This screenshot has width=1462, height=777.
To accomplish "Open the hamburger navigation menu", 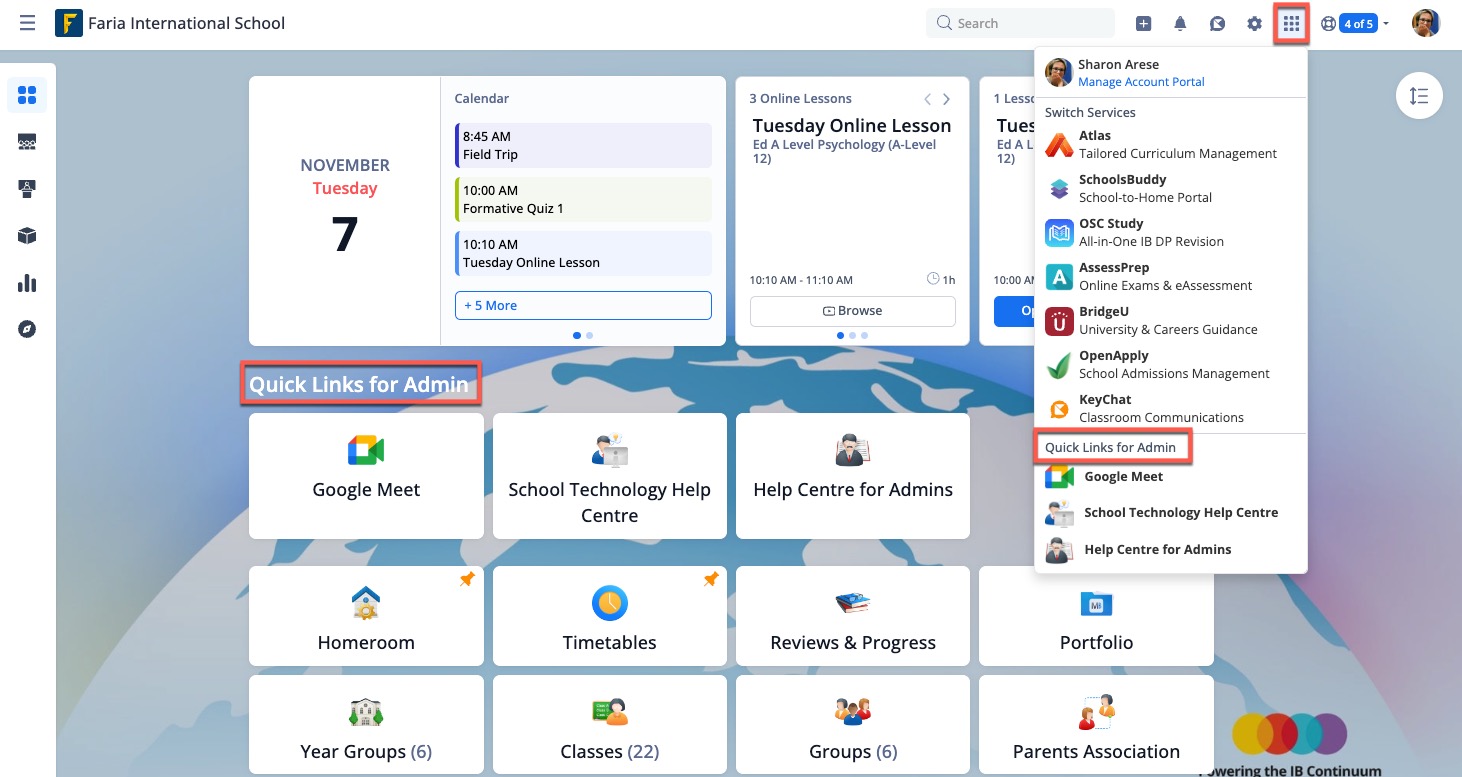I will click(27, 23).
